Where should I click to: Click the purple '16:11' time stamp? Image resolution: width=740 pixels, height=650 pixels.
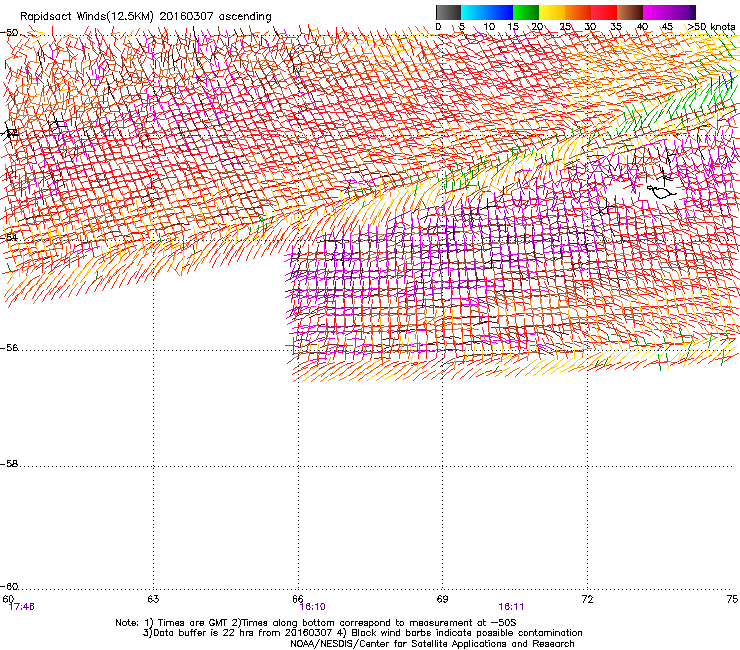tap(511, 607)
